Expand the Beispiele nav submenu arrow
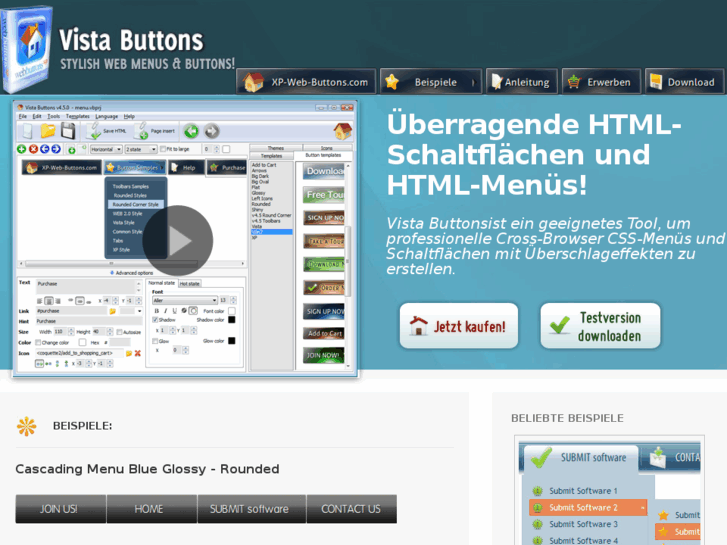 coord(473,83)
